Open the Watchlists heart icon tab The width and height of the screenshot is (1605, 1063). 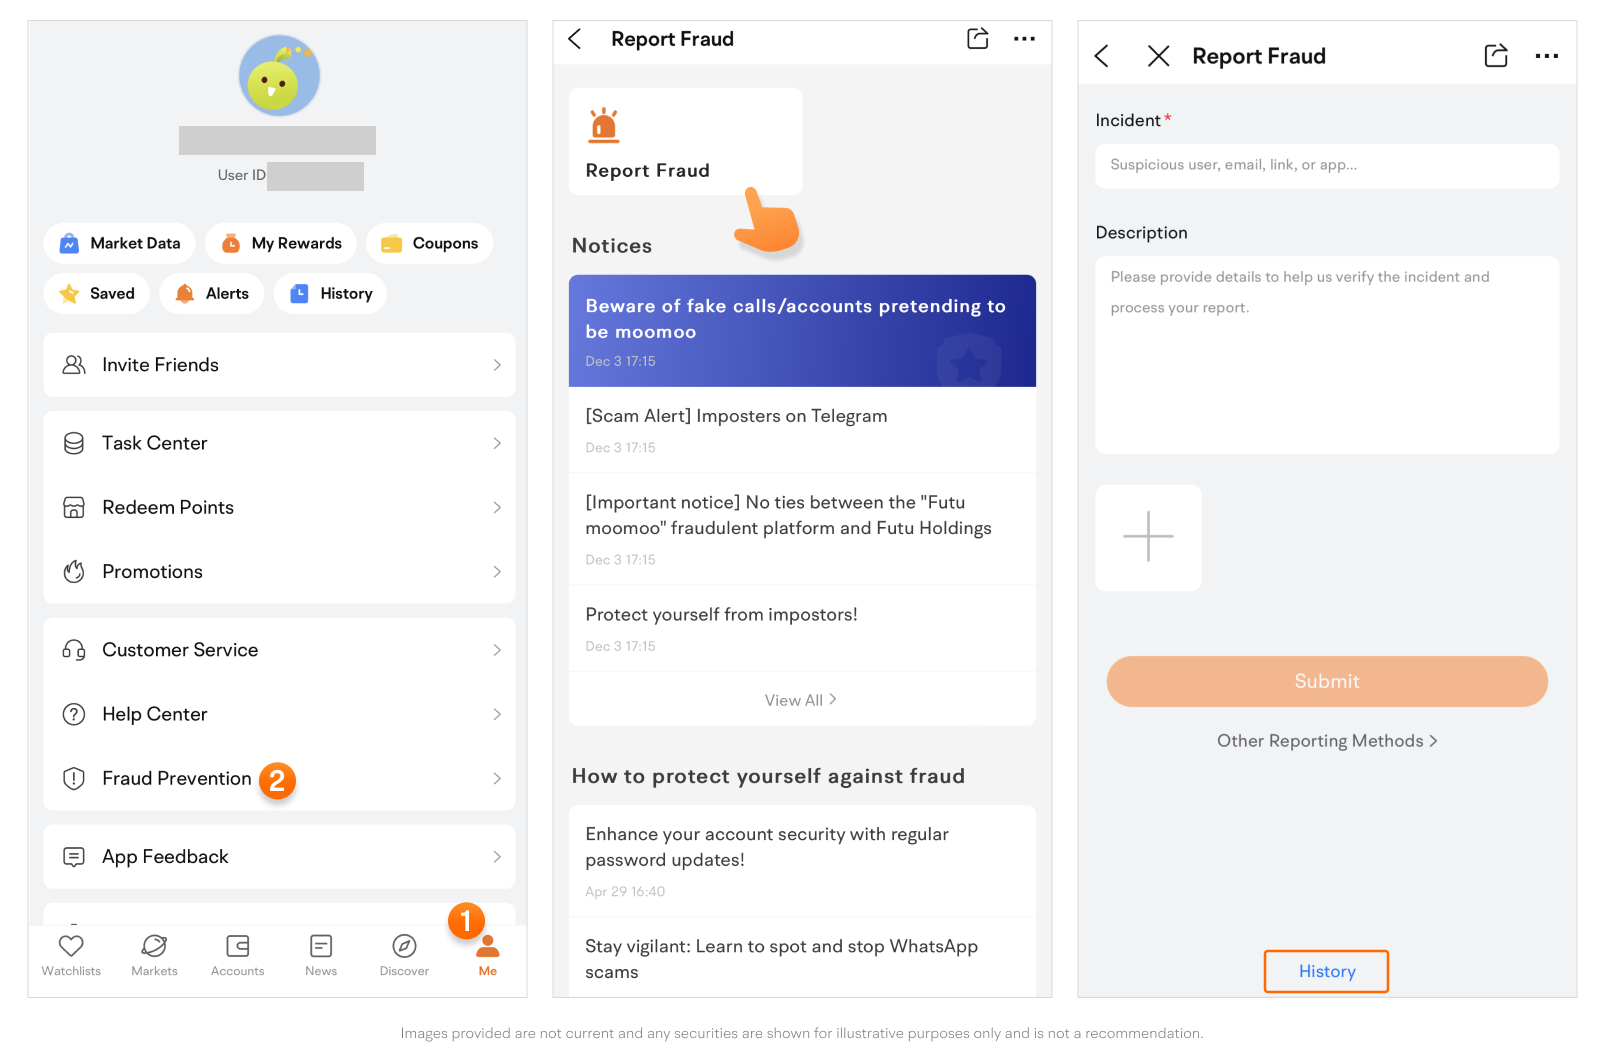point(71,945)
